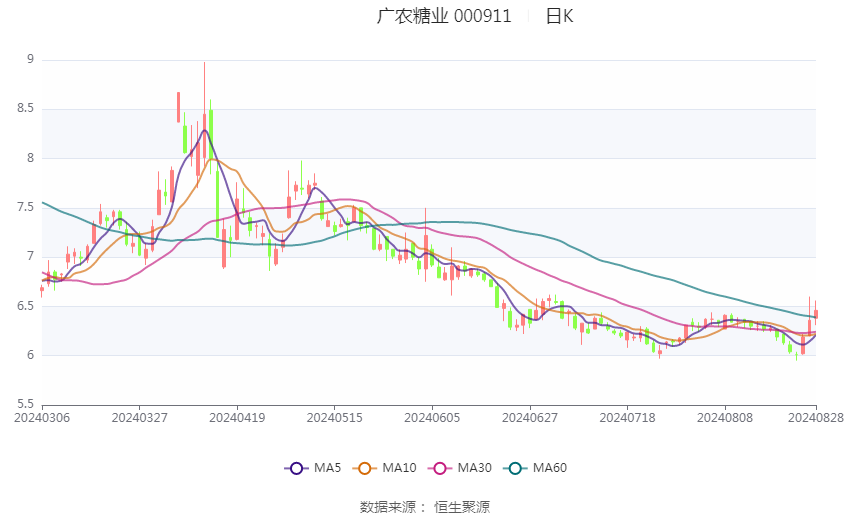Click the 20240306 x-axis date label
Image resolution: width=850 pixels, height=517 pixels.
(x=42, y=418)
